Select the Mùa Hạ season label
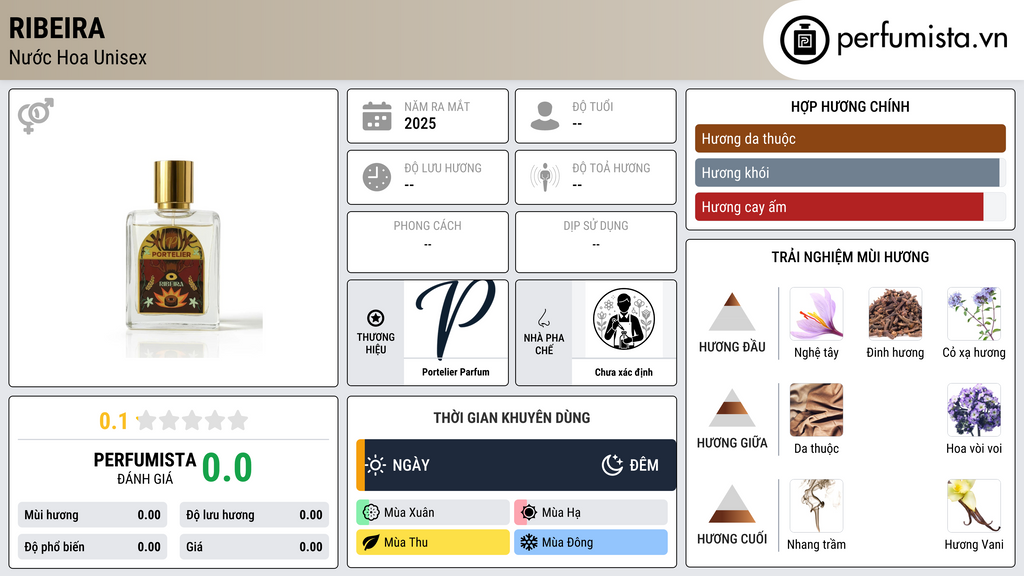Screen dimensions: 1024x576 [x=561, y=513]
